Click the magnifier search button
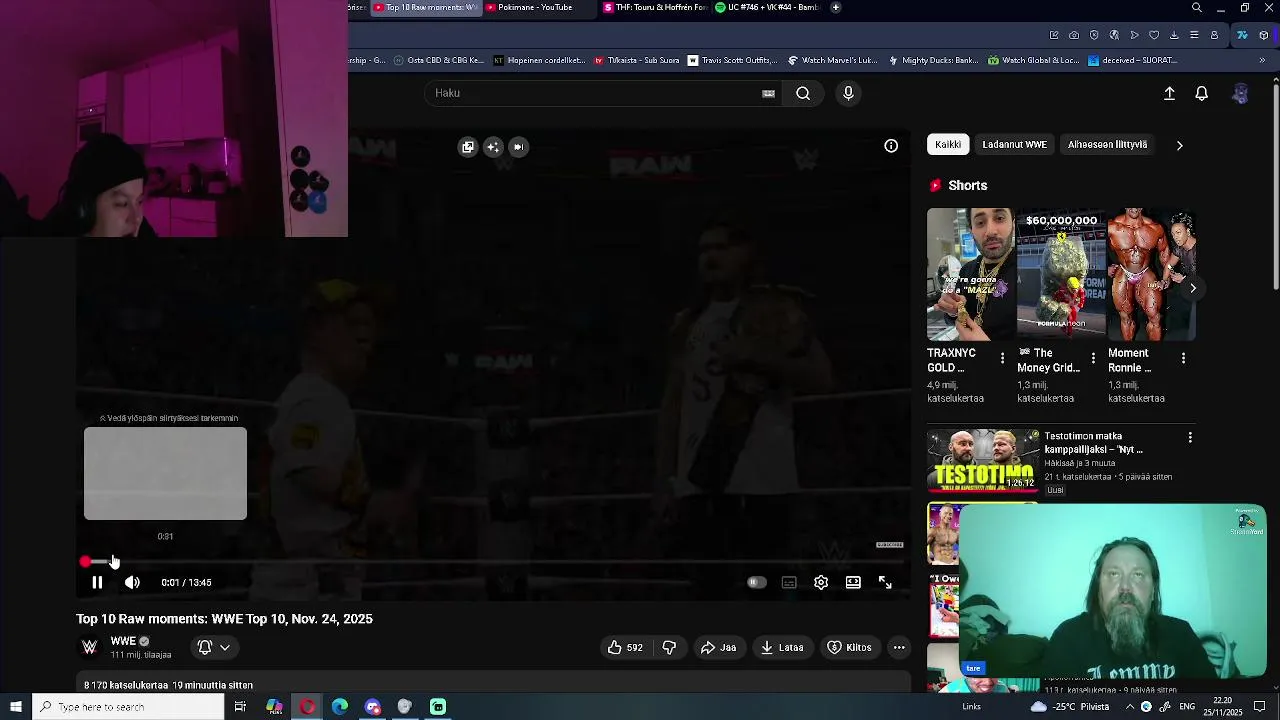The image size is (1280, 720). (x=803, y=93)
